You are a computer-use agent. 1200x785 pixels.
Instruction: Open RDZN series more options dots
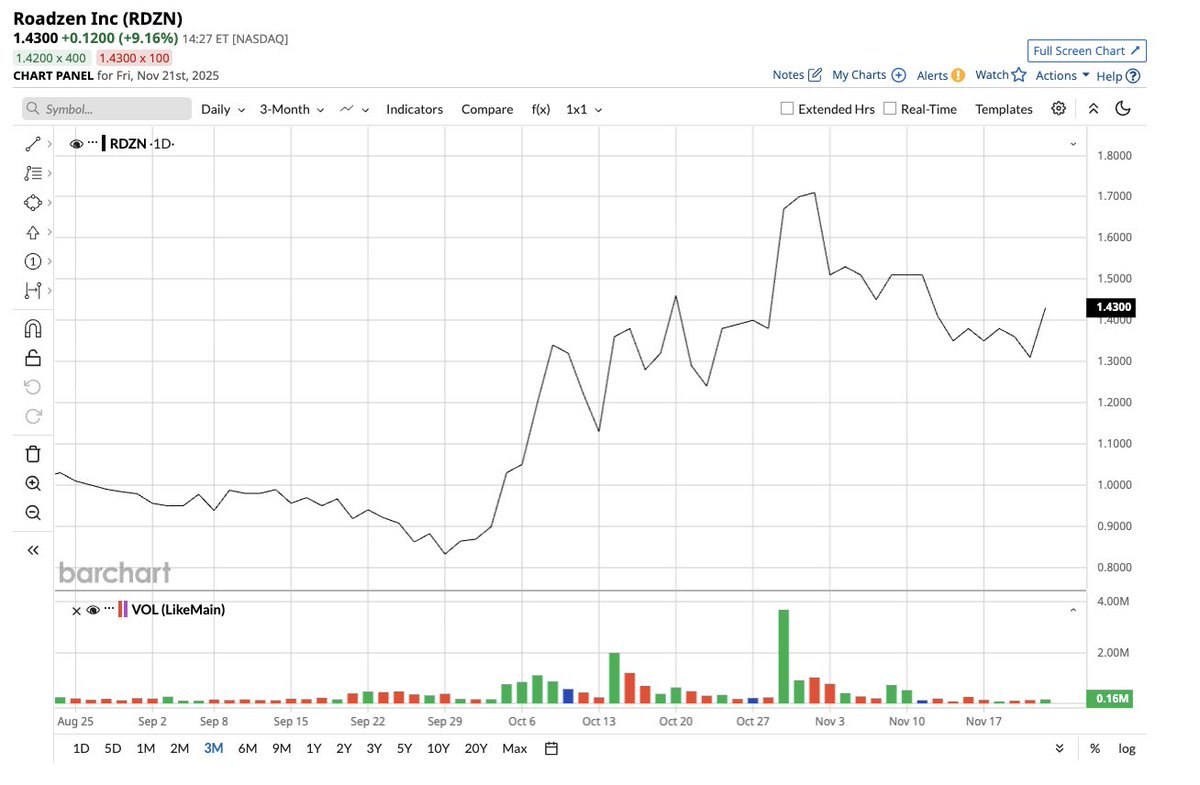(x=93, y=144)
